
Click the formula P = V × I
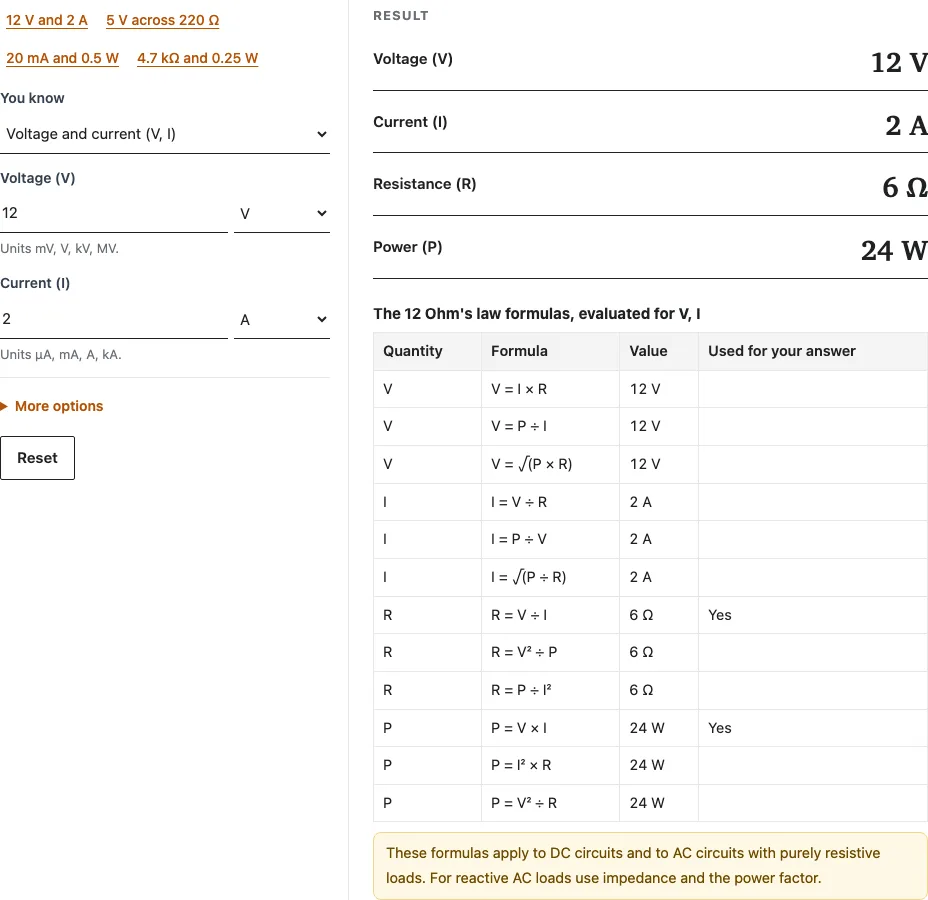tap(519, 728)
